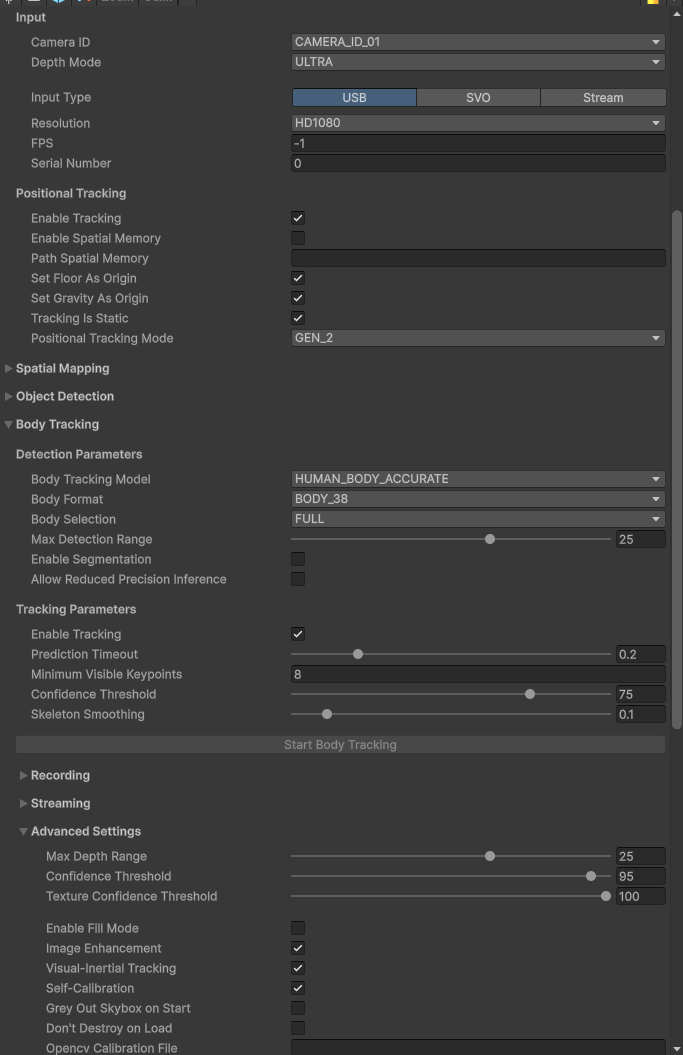Open Positional Tracking Mode dropdown
This screenshot has height=1055, width=683.
477,338
